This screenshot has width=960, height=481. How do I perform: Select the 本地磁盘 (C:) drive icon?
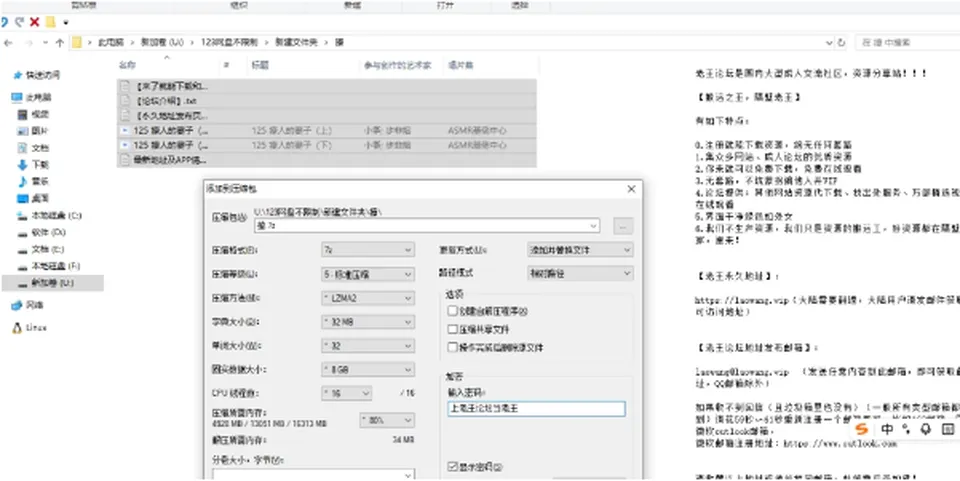pyautogui.click(x=22, y=215)
